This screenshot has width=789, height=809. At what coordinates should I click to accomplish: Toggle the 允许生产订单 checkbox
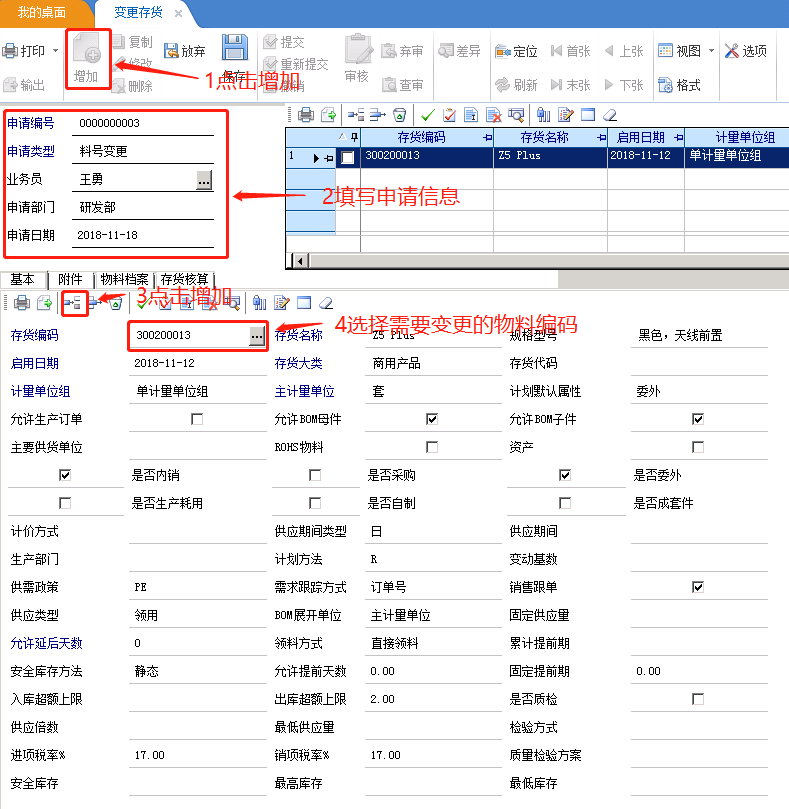197,419
